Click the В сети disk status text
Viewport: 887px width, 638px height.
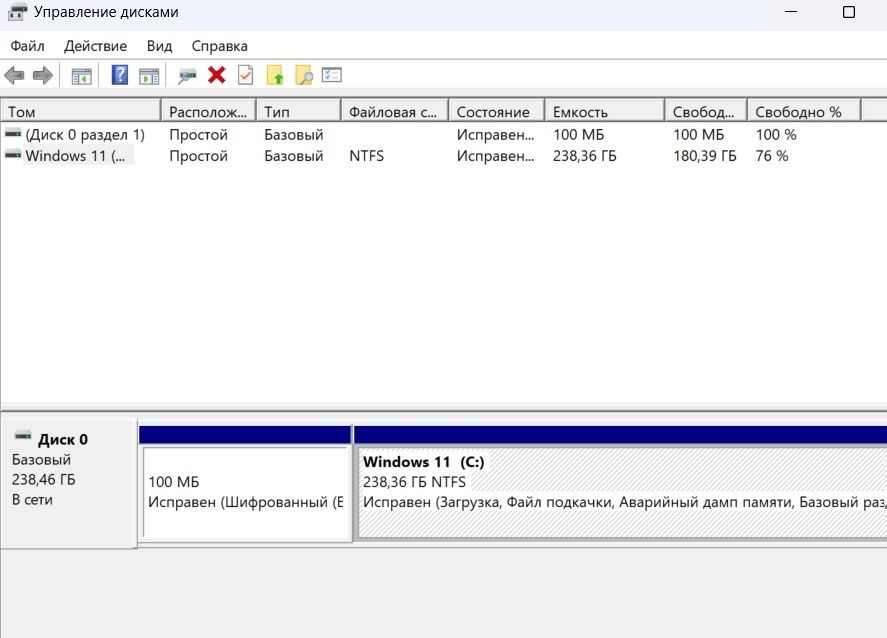point(32,499)
